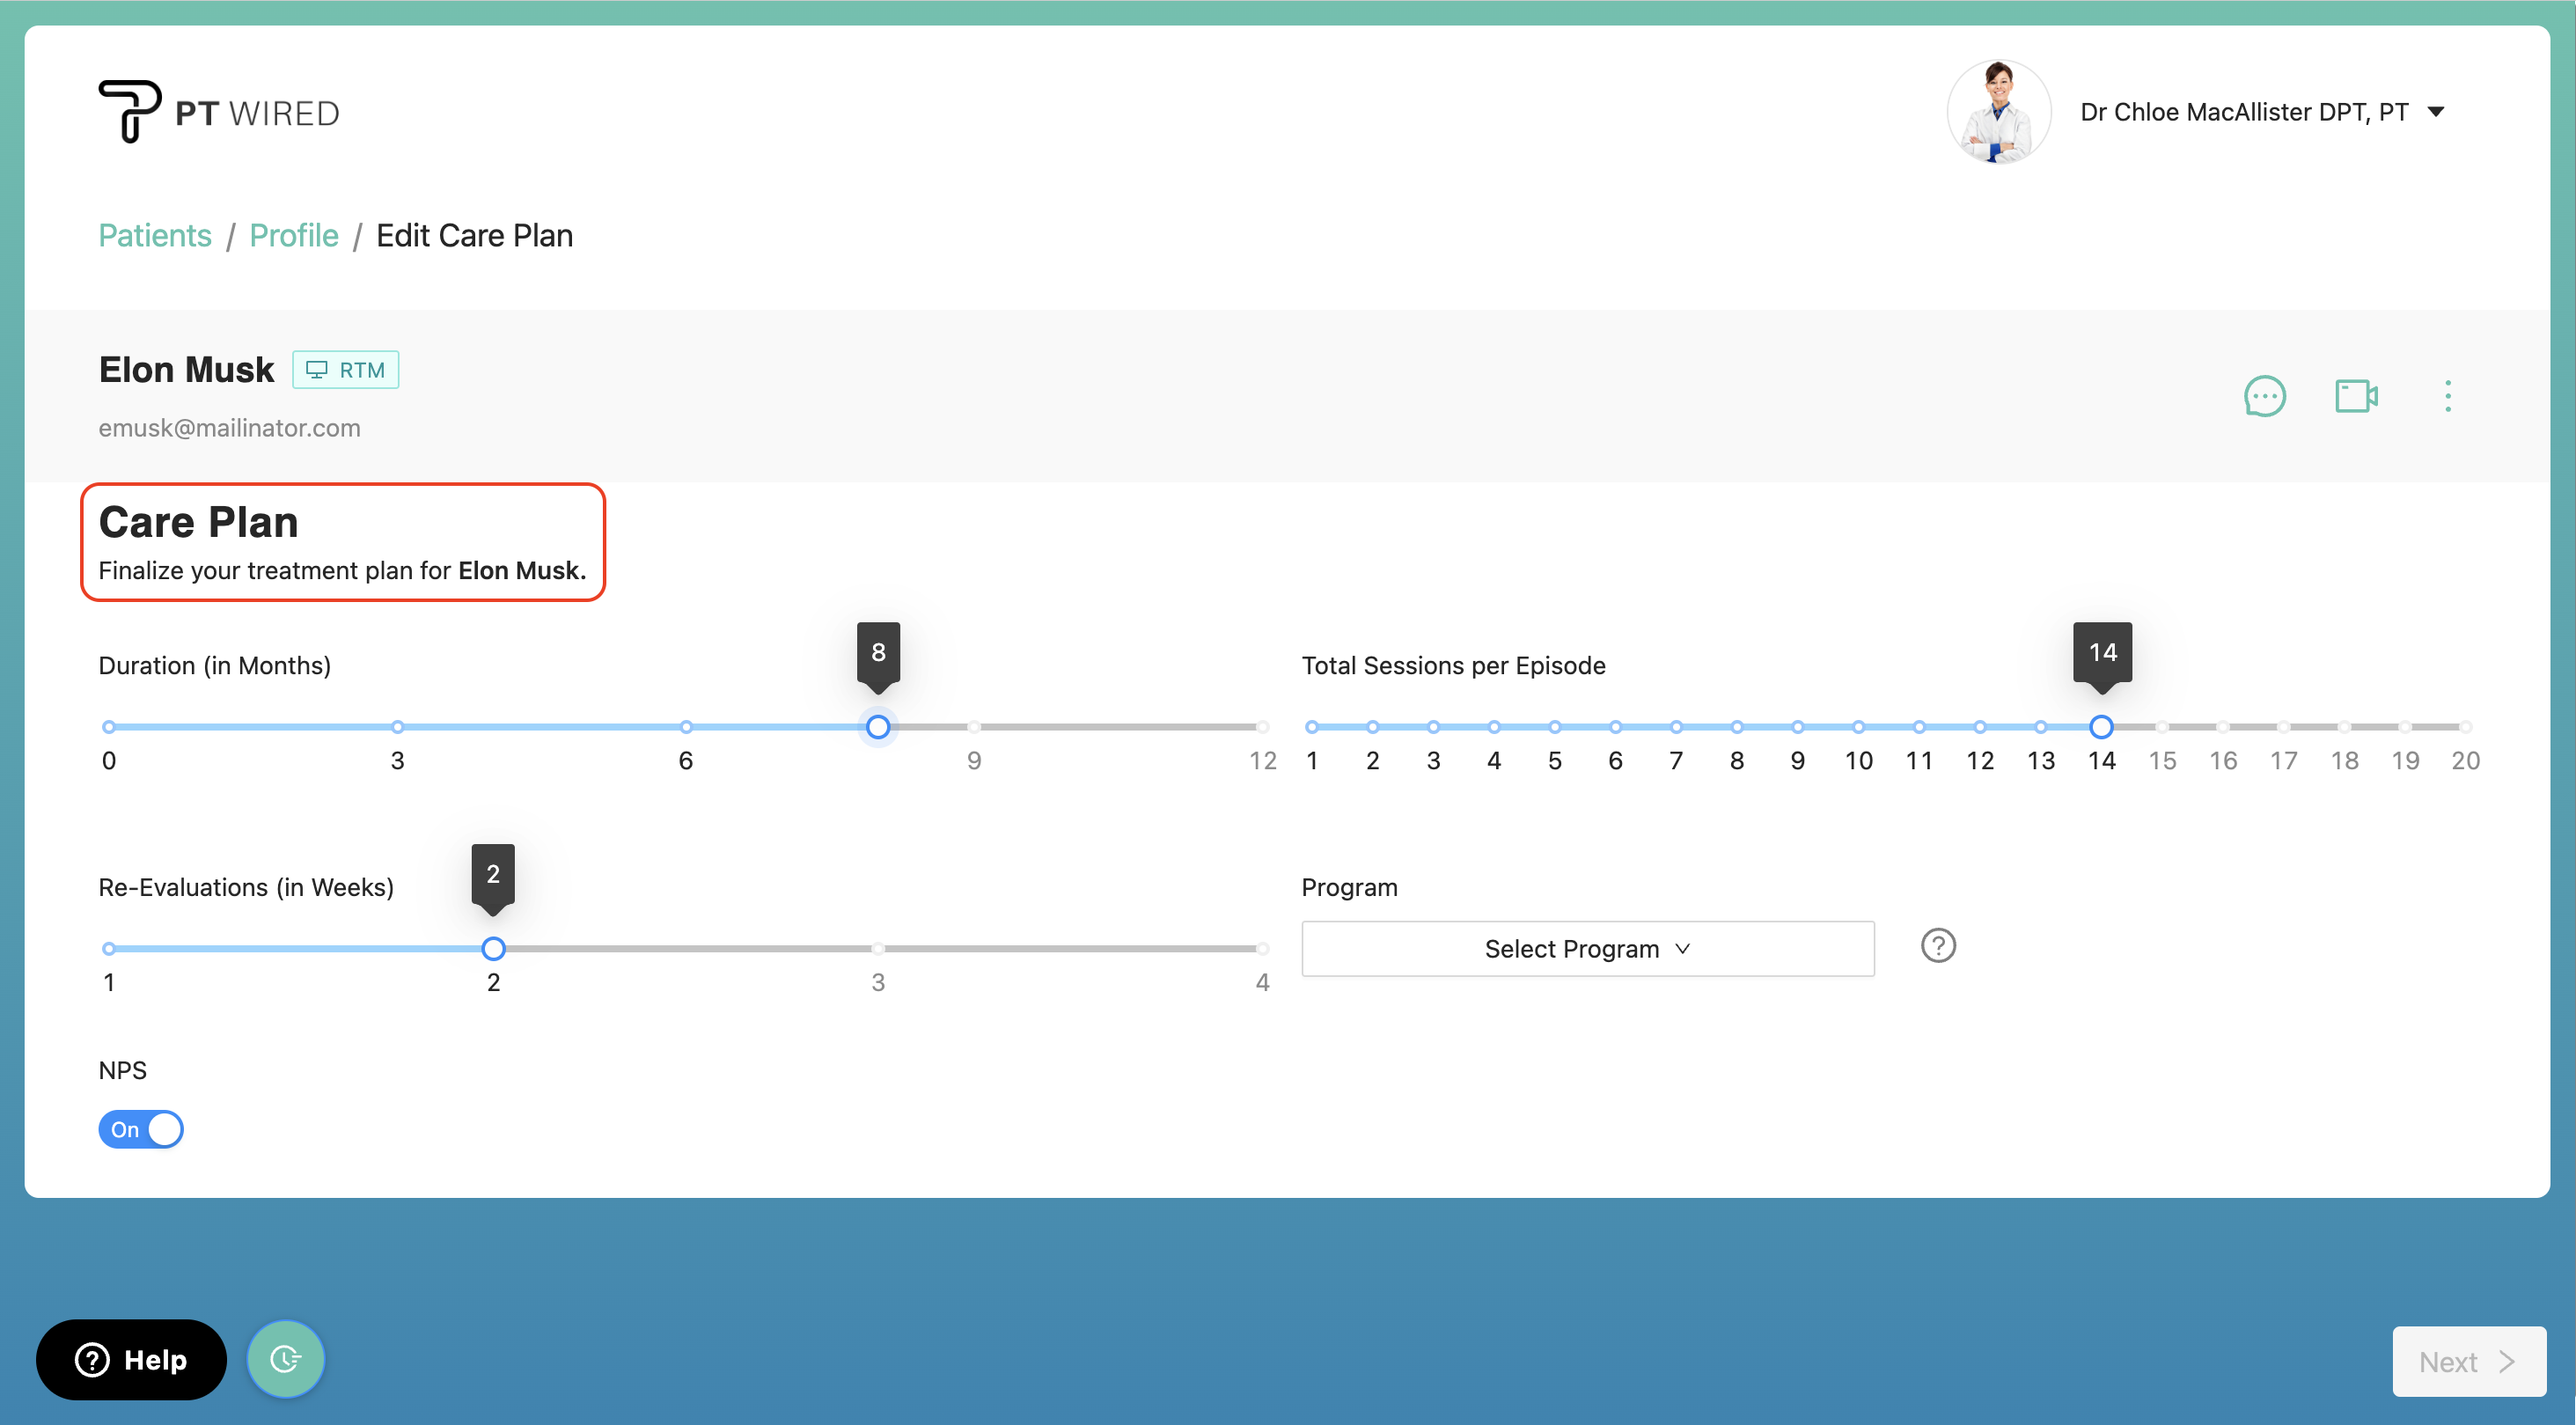Open the user account dropdown arrow

click(x=2436, y=112)
